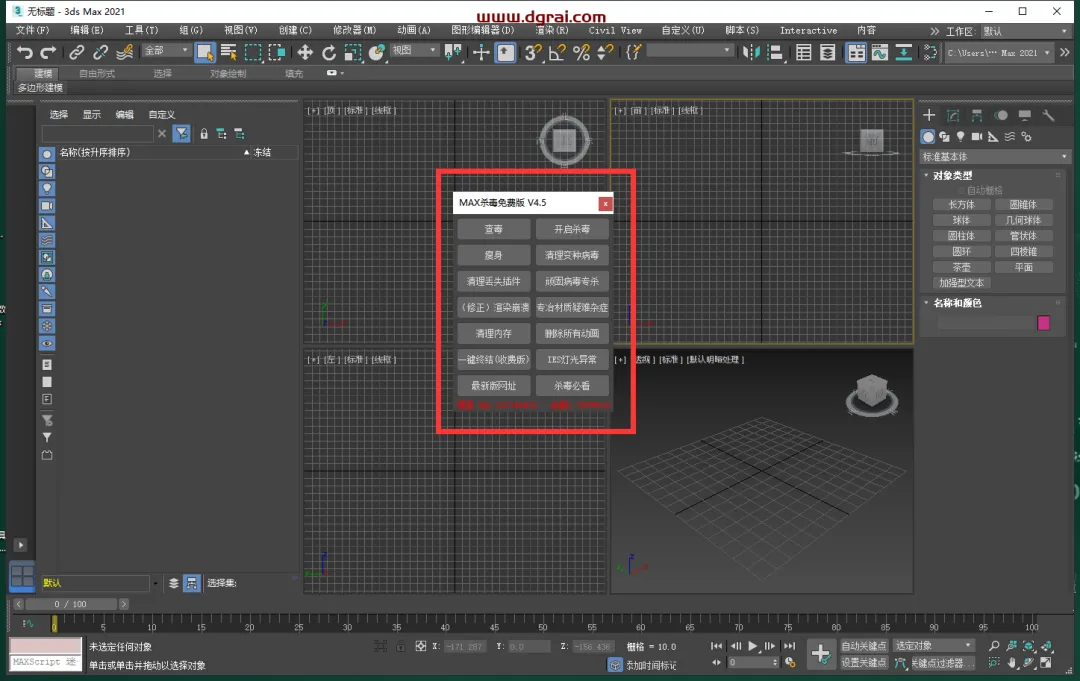
Task: Click the 长方体 primitive button
Action: pyautogui.click(x=962, y=205)
